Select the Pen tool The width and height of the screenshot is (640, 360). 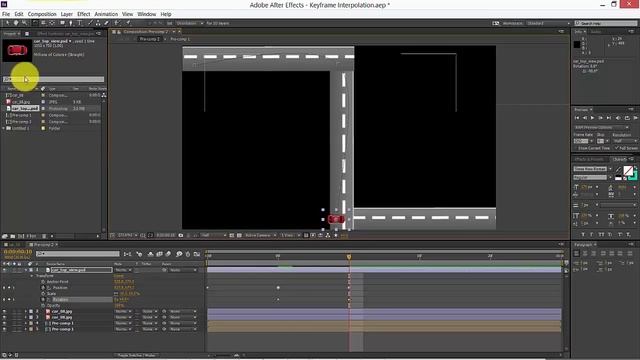pyautogui.click(x=71, y=23)
